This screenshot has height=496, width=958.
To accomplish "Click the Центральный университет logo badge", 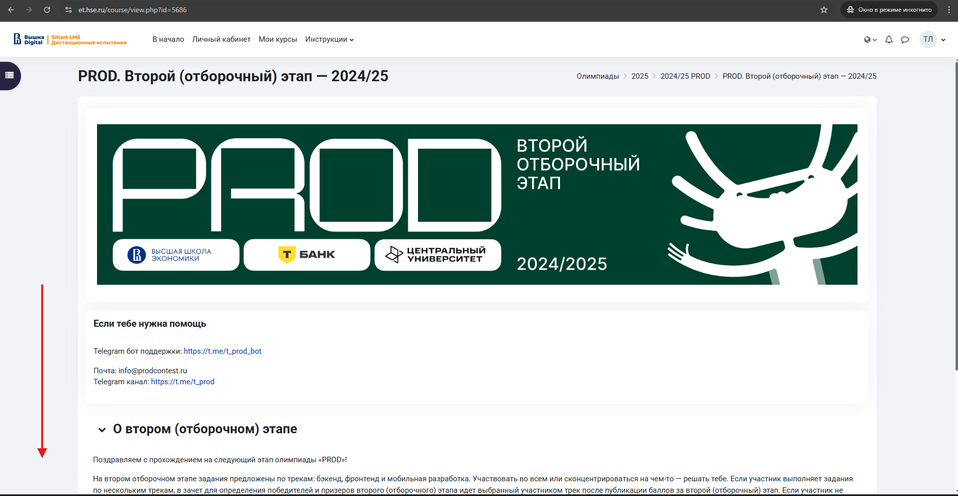I will click(x=437, y=255).
